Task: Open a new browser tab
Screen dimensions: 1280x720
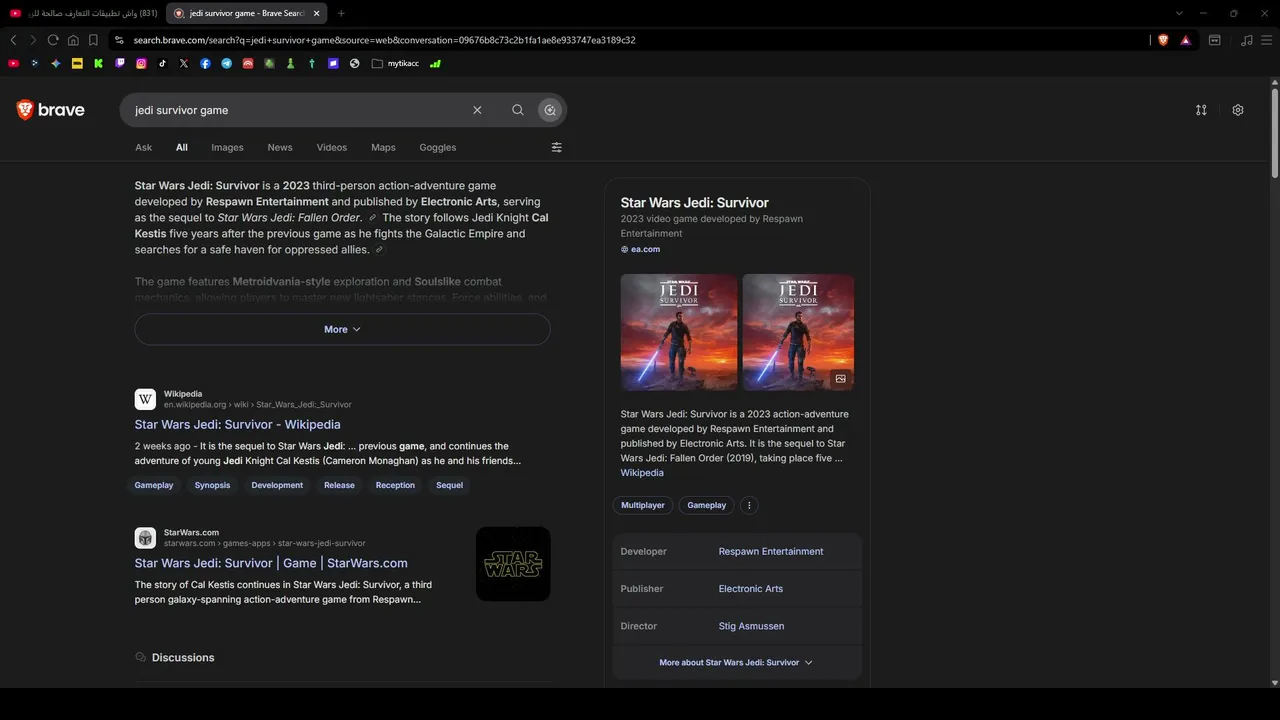Action: 341,13
